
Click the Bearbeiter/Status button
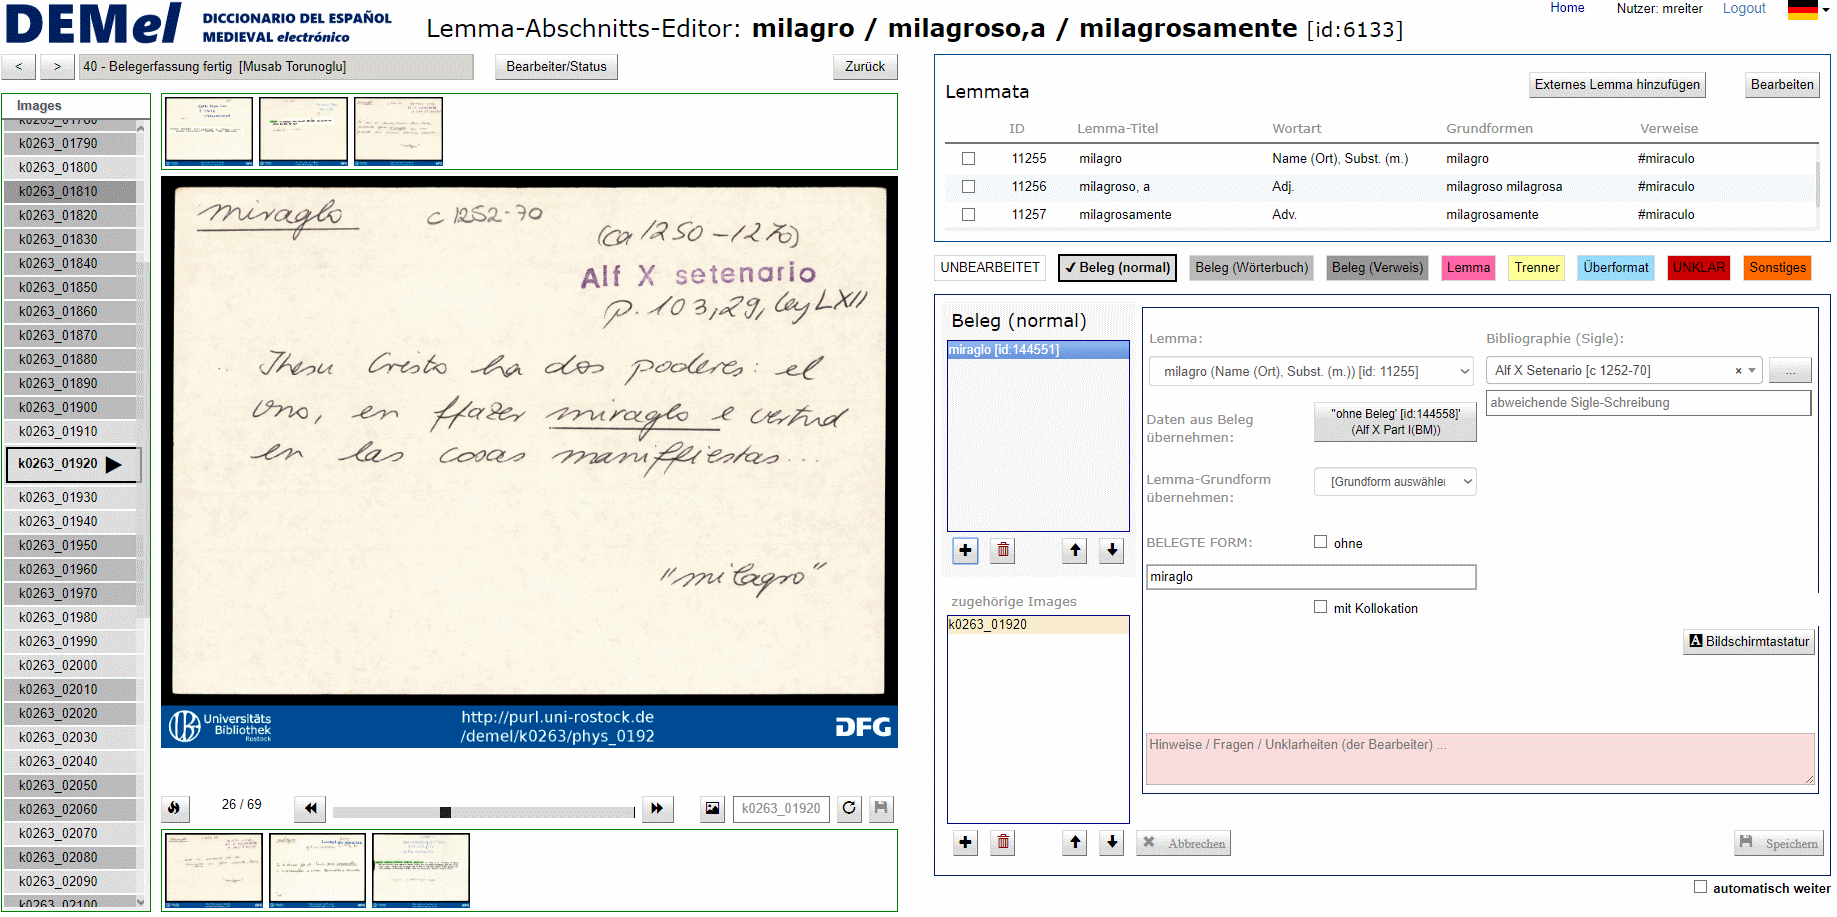pyautogui.click(x=556, y=67)
